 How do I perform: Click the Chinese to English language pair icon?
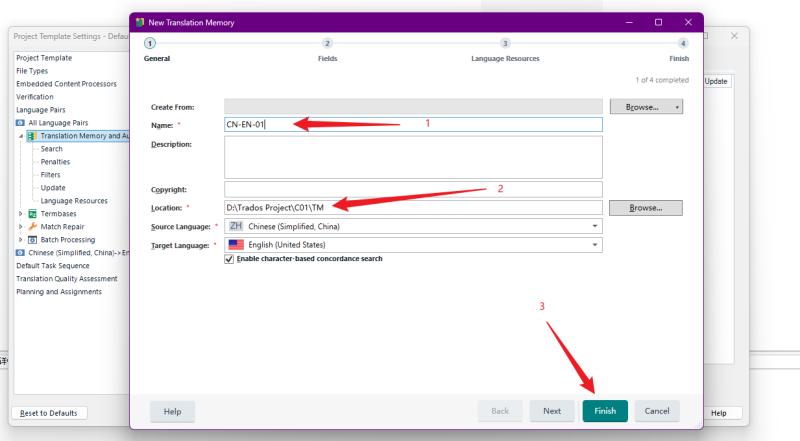(x=20, y=253)
